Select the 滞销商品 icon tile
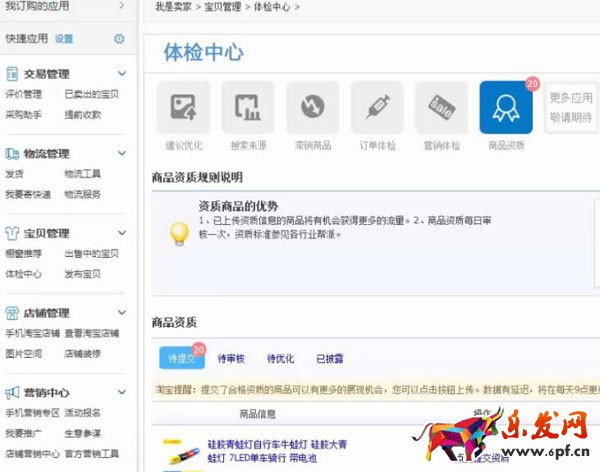 312,108
